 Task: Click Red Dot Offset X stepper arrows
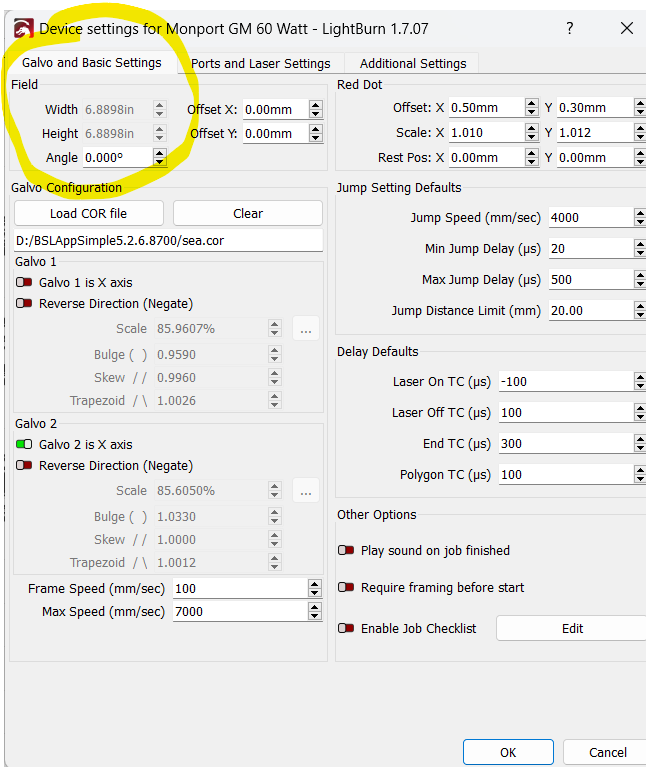(532, 108)
